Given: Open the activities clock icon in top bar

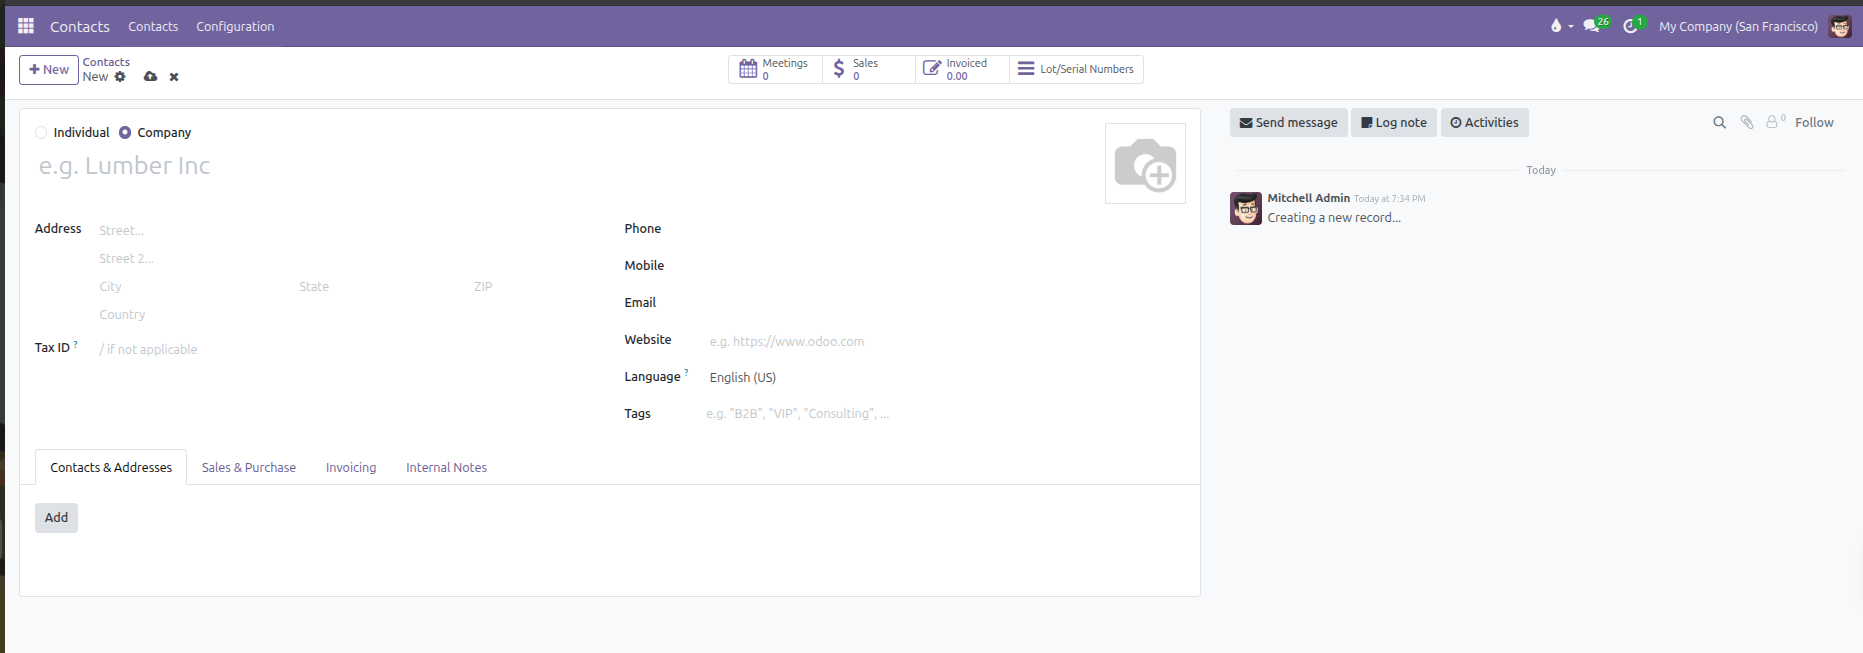Looking at the screenshot, I should pyautogui.click(x=1633, y=25).
